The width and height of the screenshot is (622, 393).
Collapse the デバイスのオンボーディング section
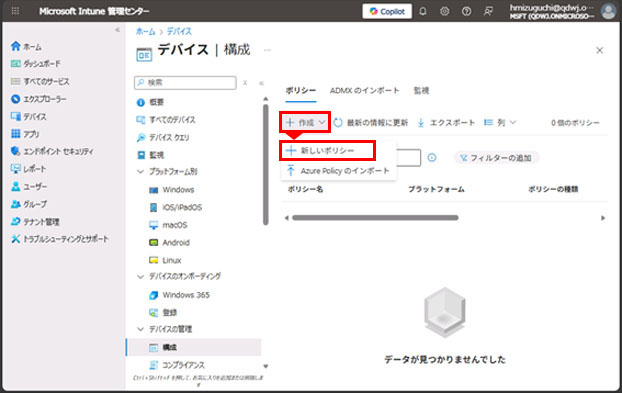(140, 276)
